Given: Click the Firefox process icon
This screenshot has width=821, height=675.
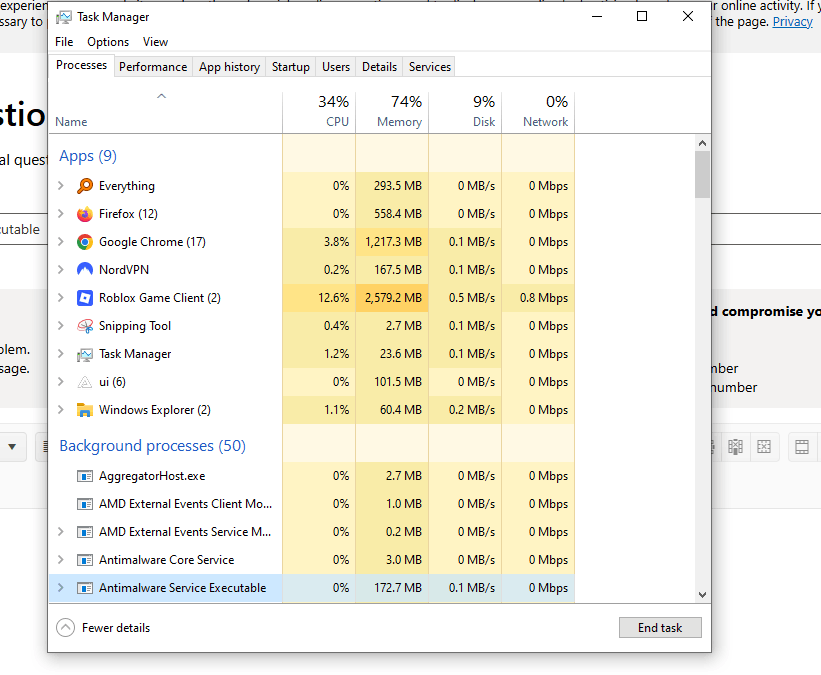Looking at the screenshot, I should pos(85,214).
